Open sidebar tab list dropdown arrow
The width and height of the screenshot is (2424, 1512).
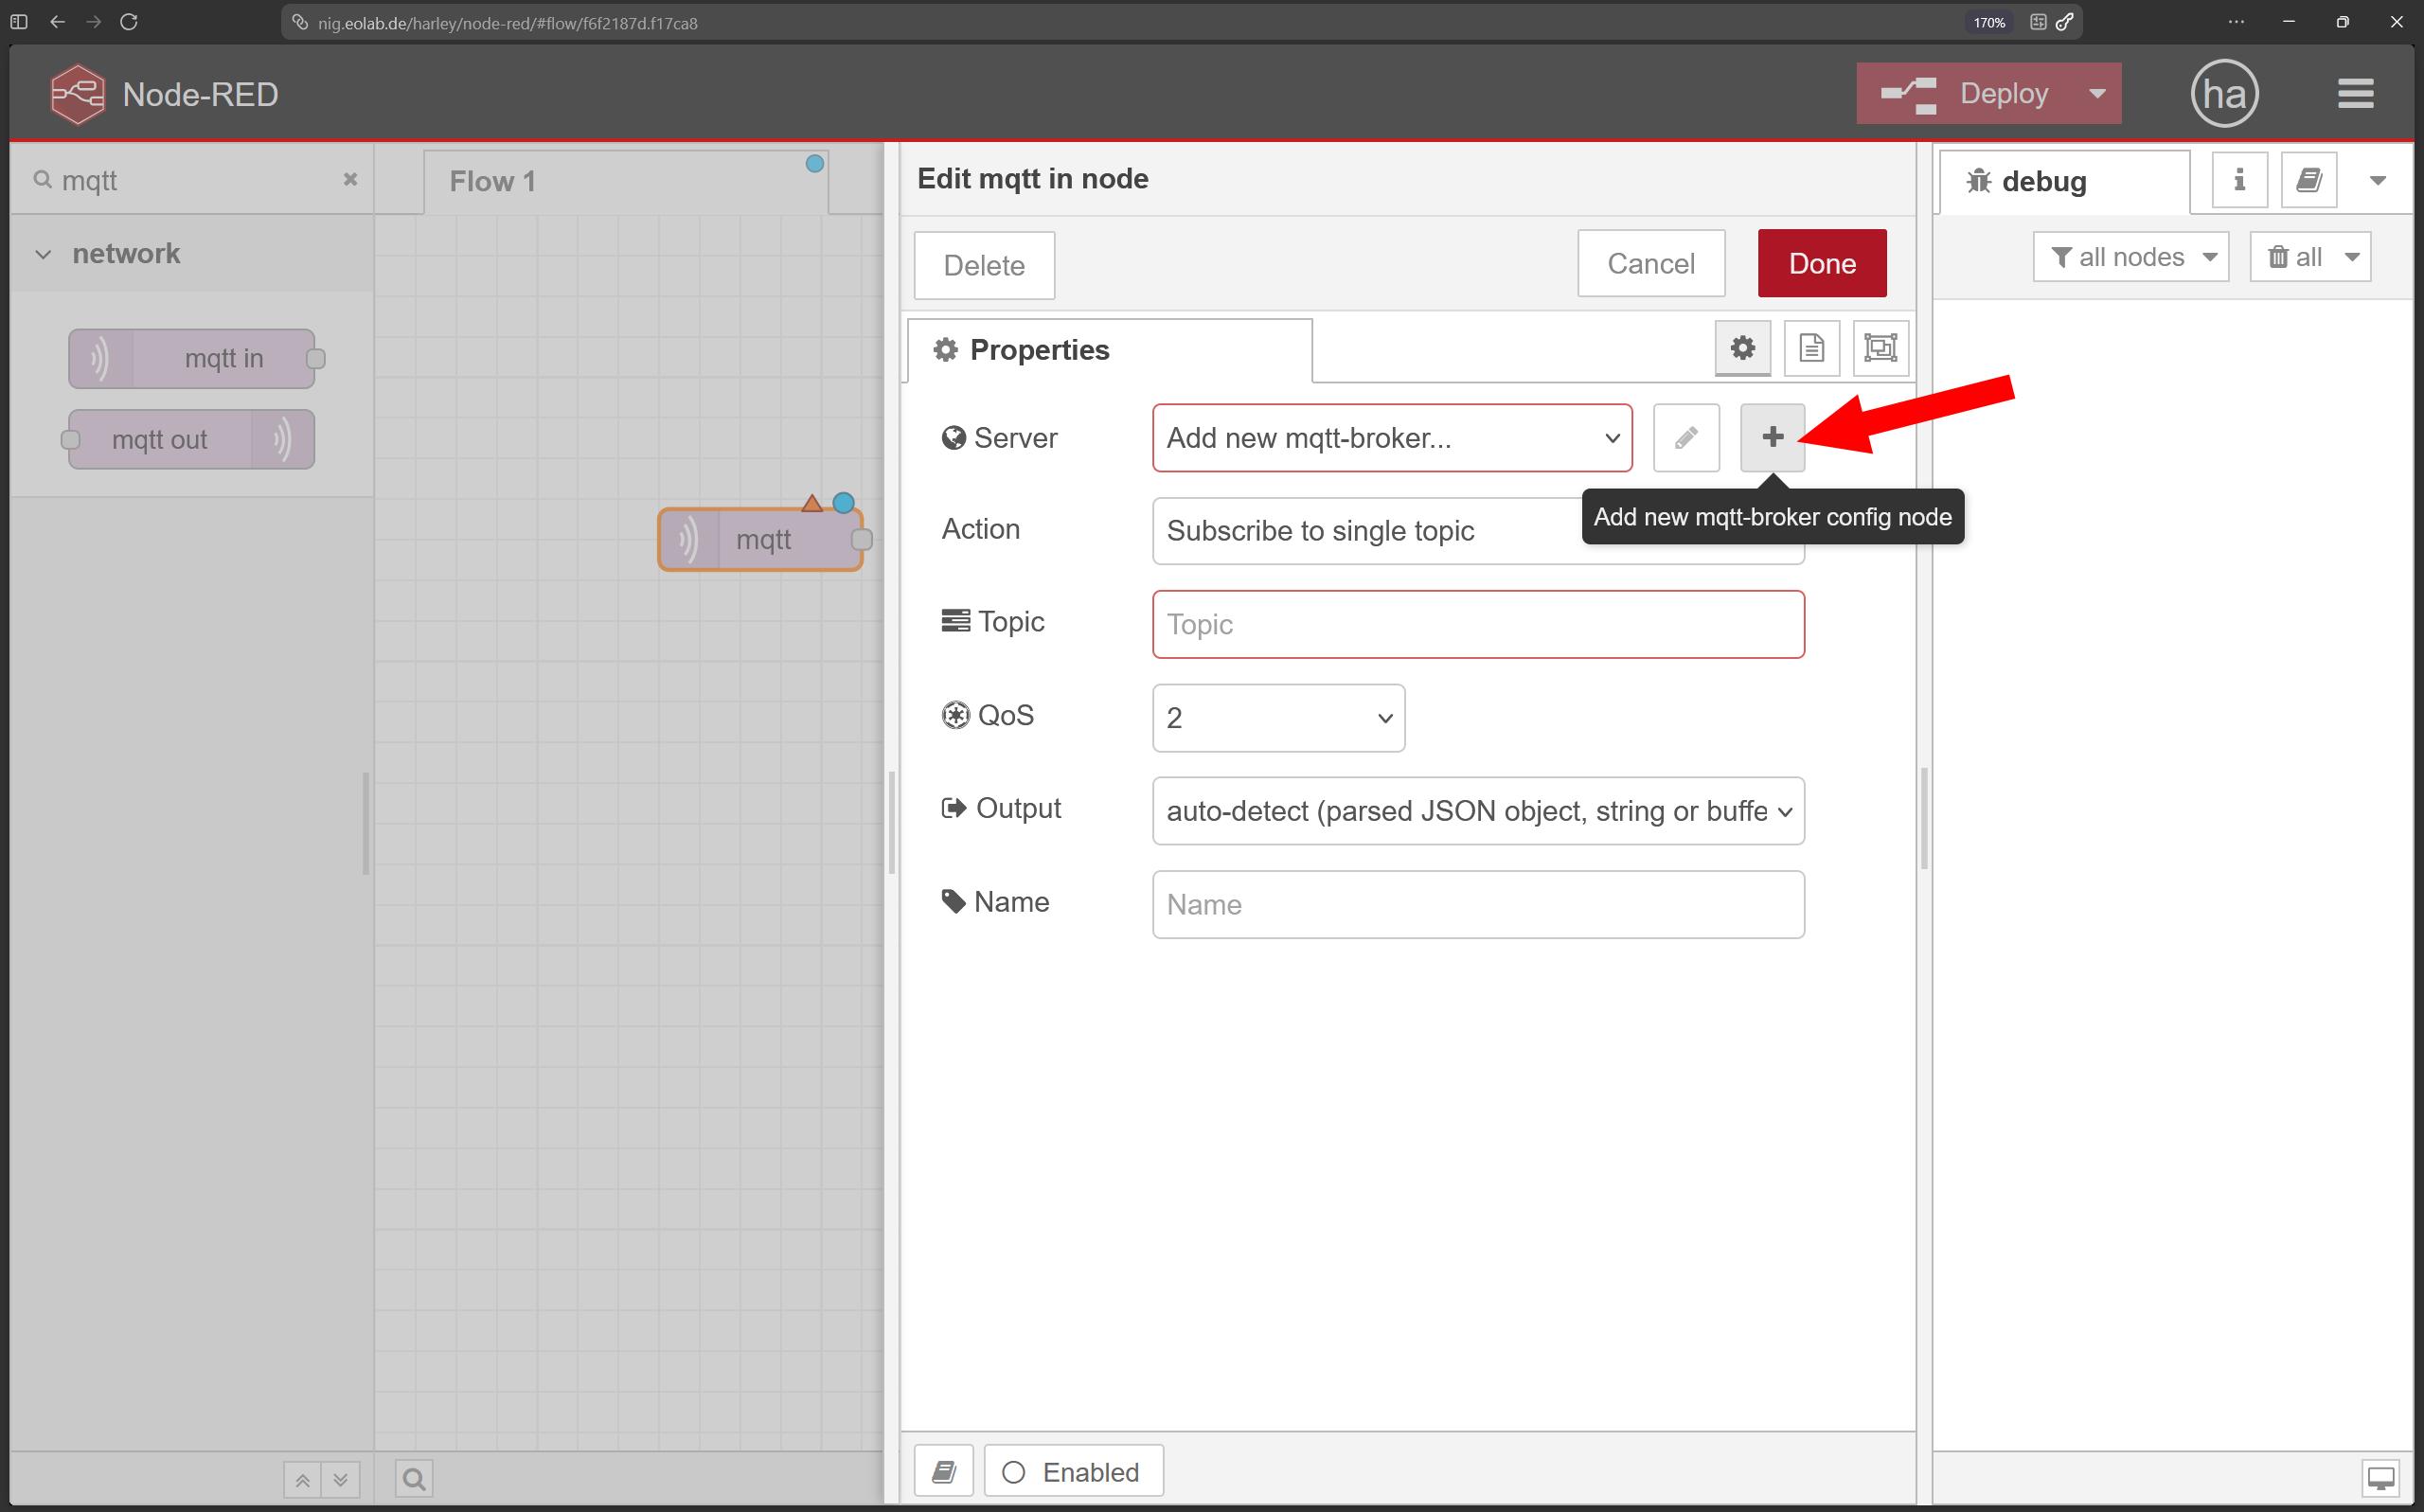point(2377,181)
